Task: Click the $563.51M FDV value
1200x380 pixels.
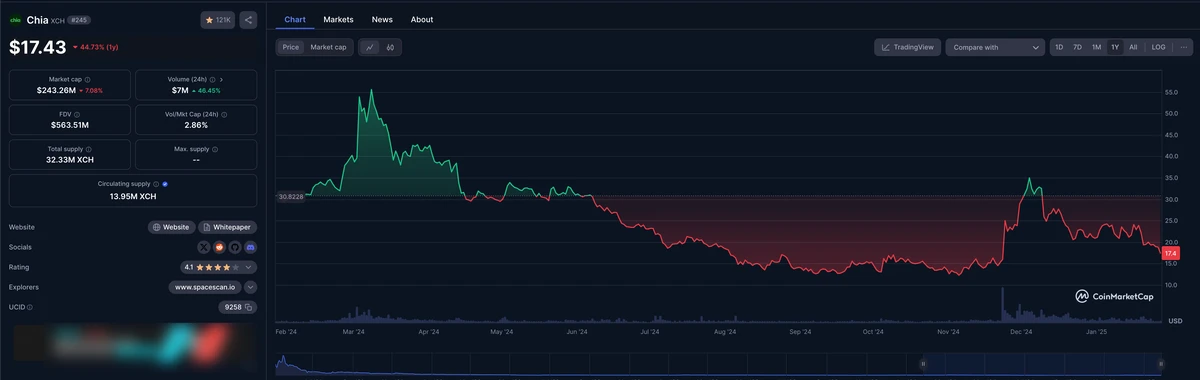Action: pyautogui.click(x=69, y=125)
